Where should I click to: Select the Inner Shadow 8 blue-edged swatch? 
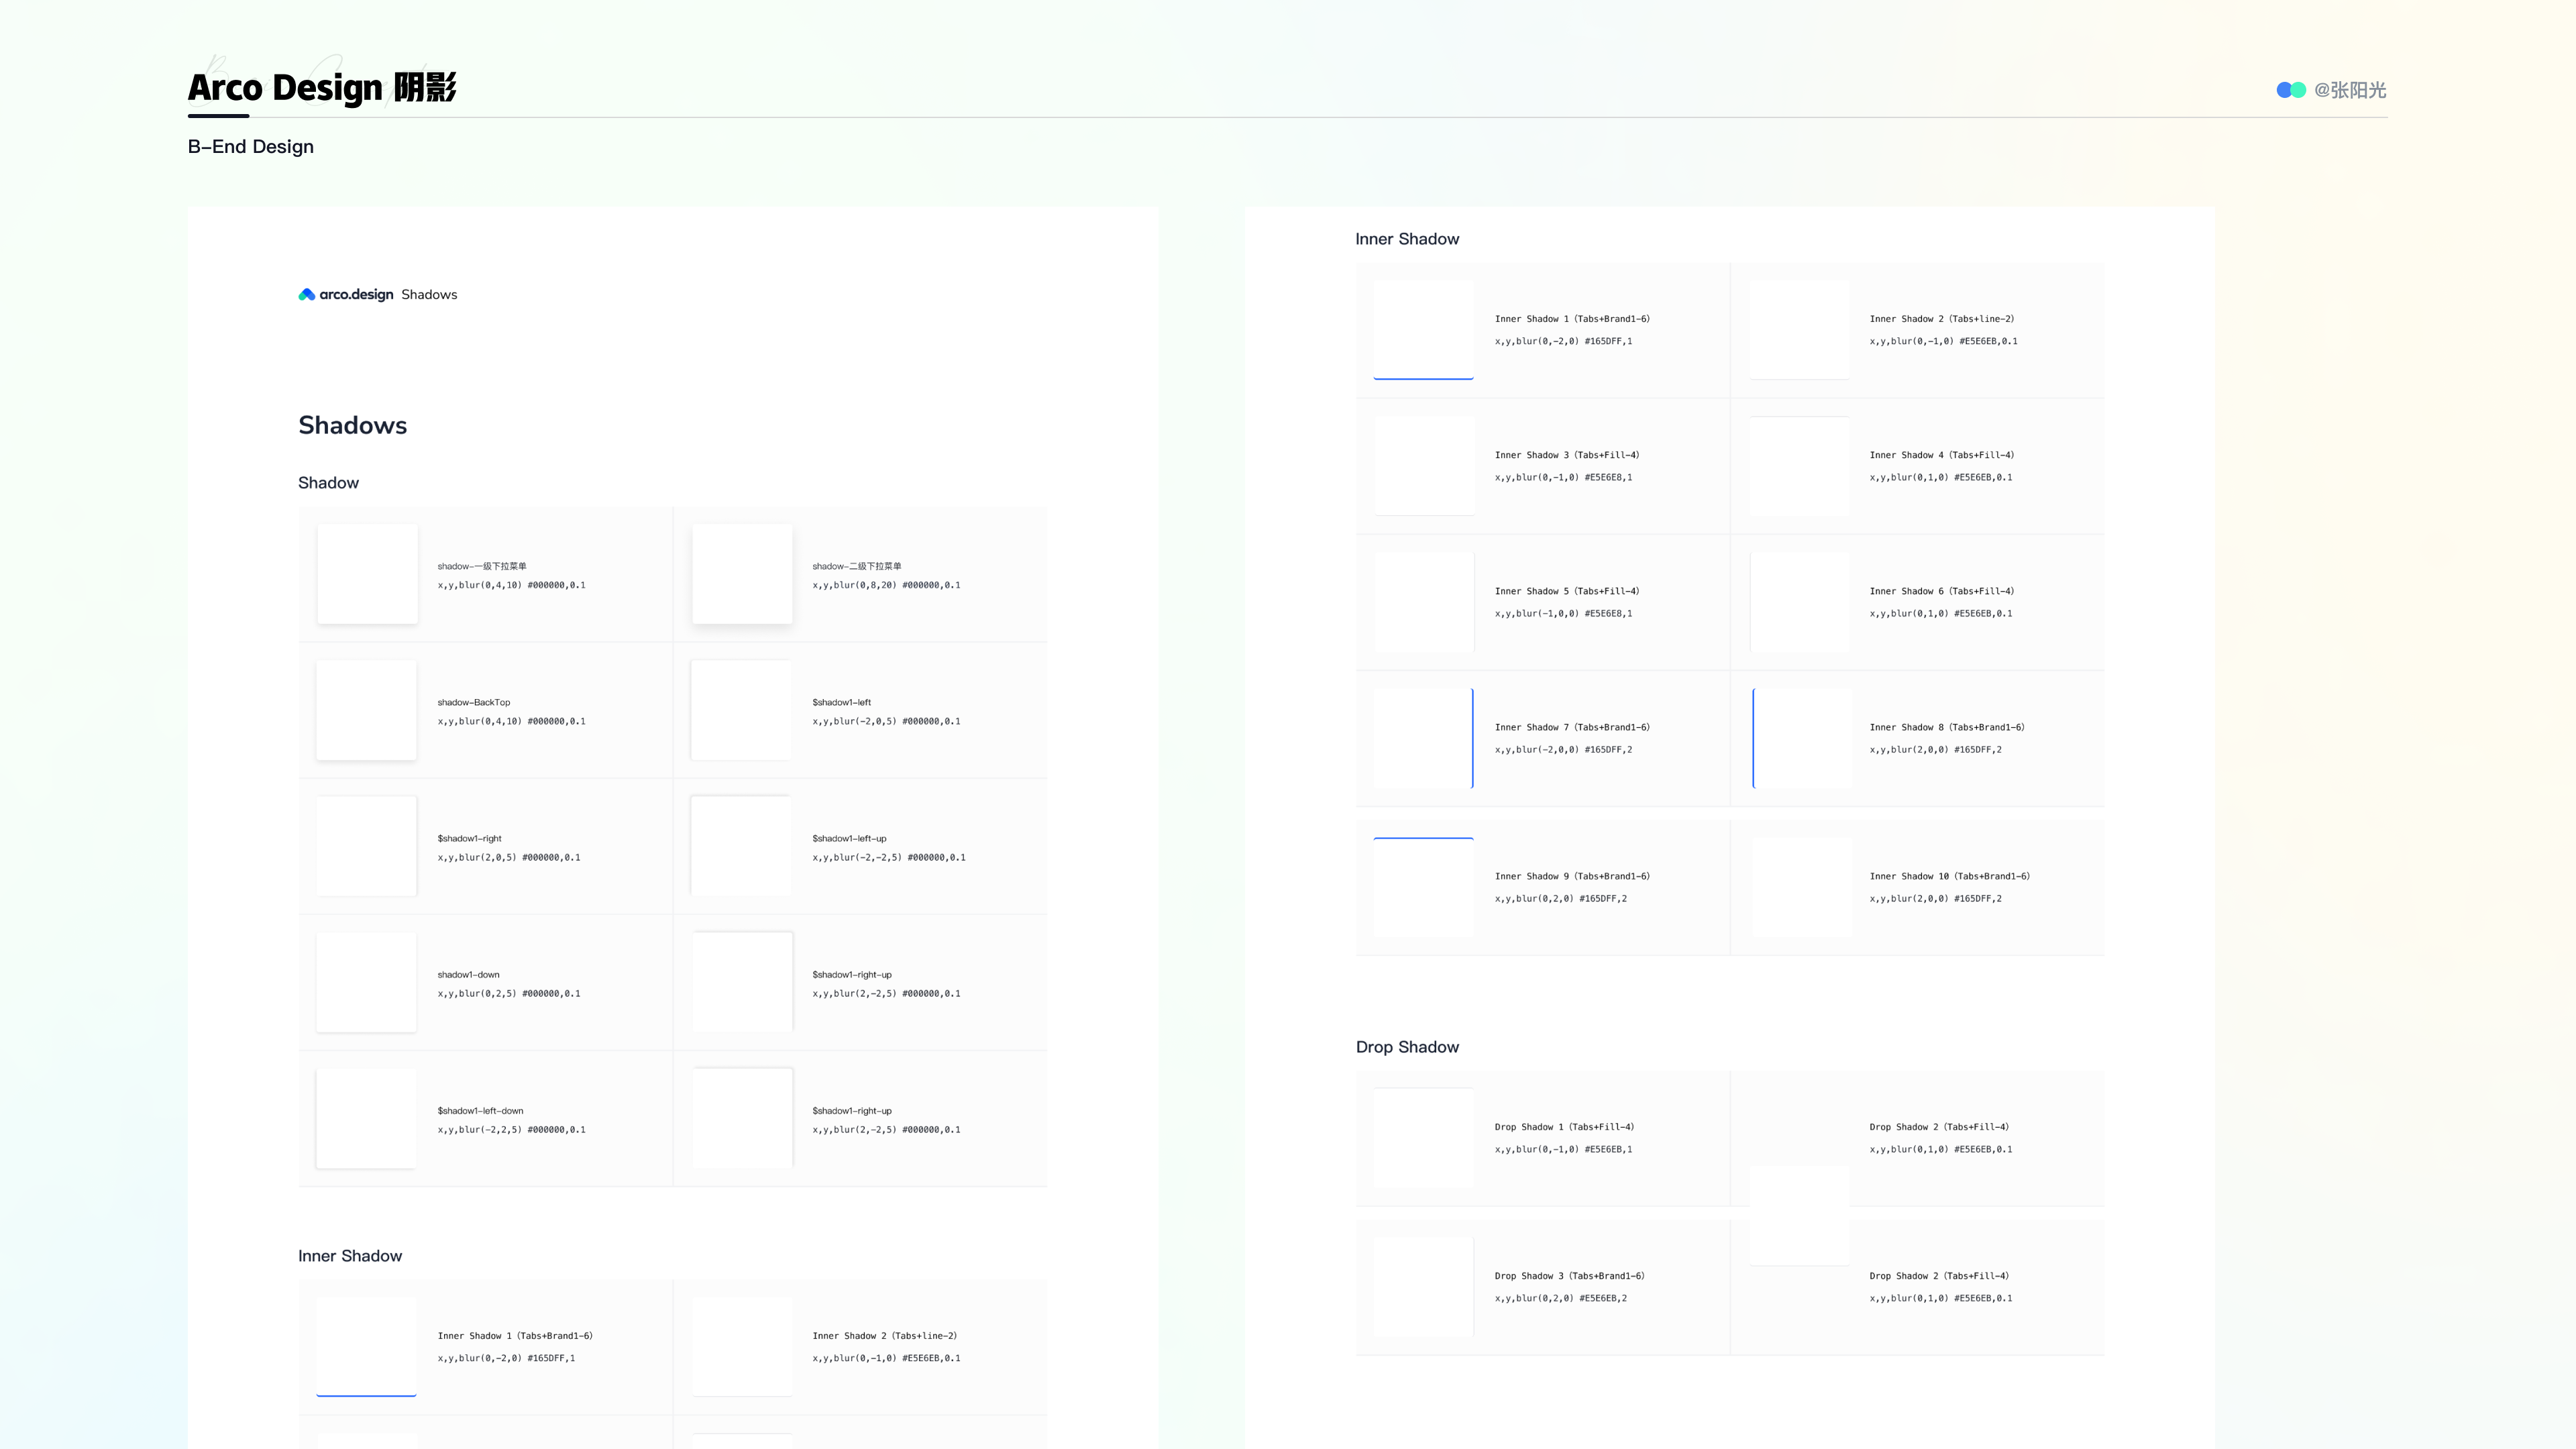coord(1801,738)
